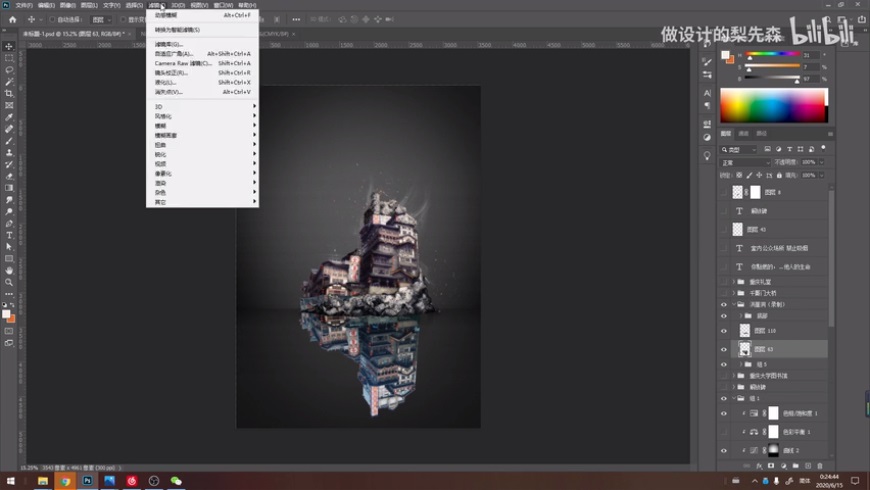Viewport: 870px width, 490px height.
Task: Select the Lasso tool
Action: point(9,70)
